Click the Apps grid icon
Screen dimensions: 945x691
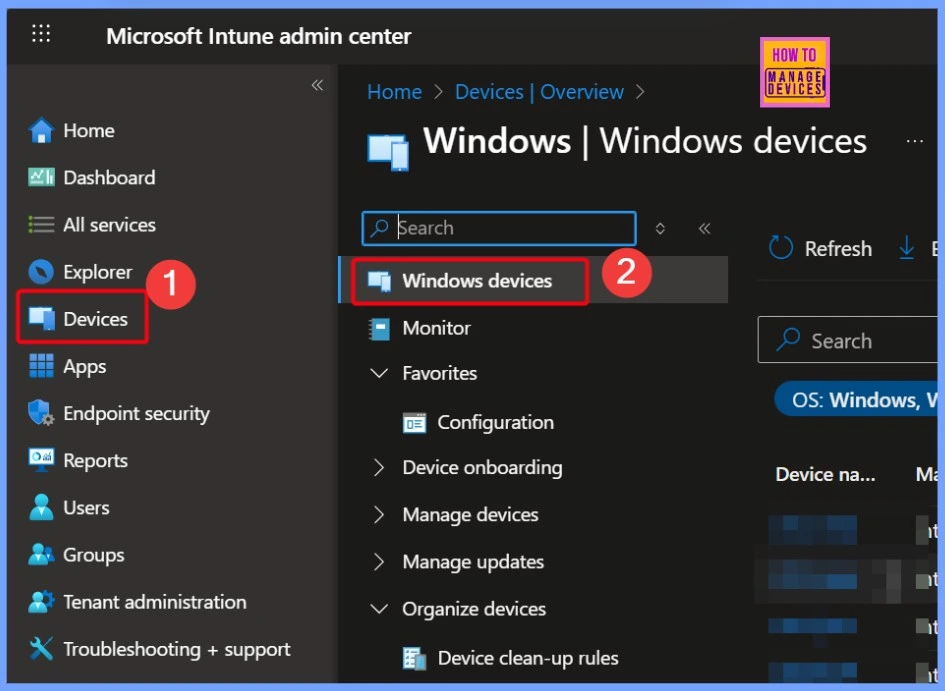point(41,366)
